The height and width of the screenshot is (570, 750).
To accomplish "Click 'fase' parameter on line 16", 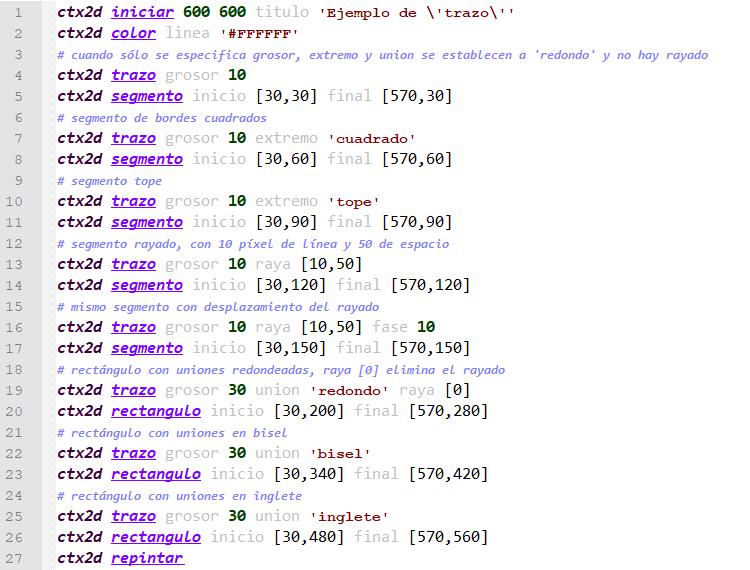I will [390, 327].
